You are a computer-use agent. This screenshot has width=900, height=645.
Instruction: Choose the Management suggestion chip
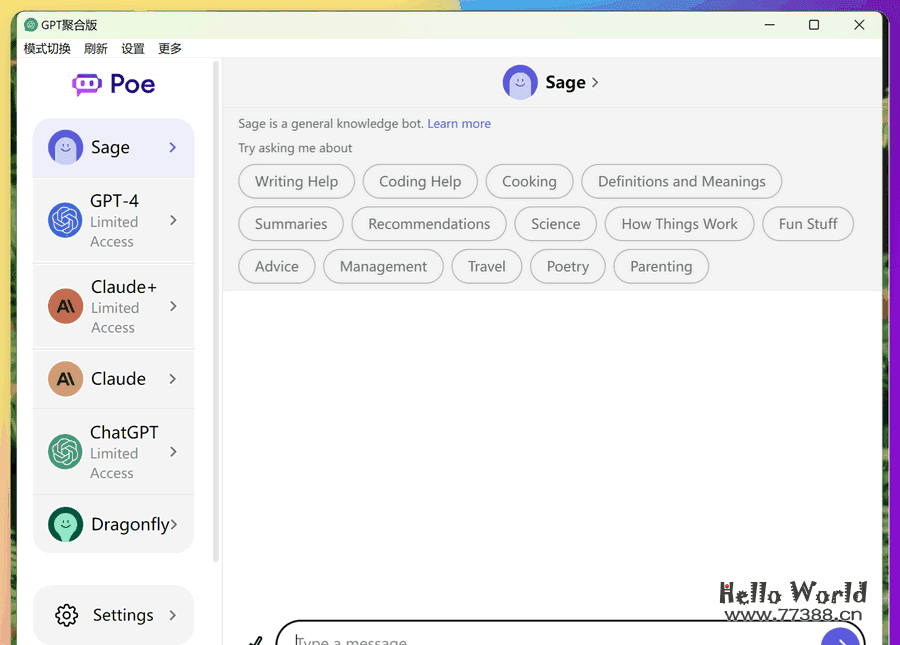383,266
